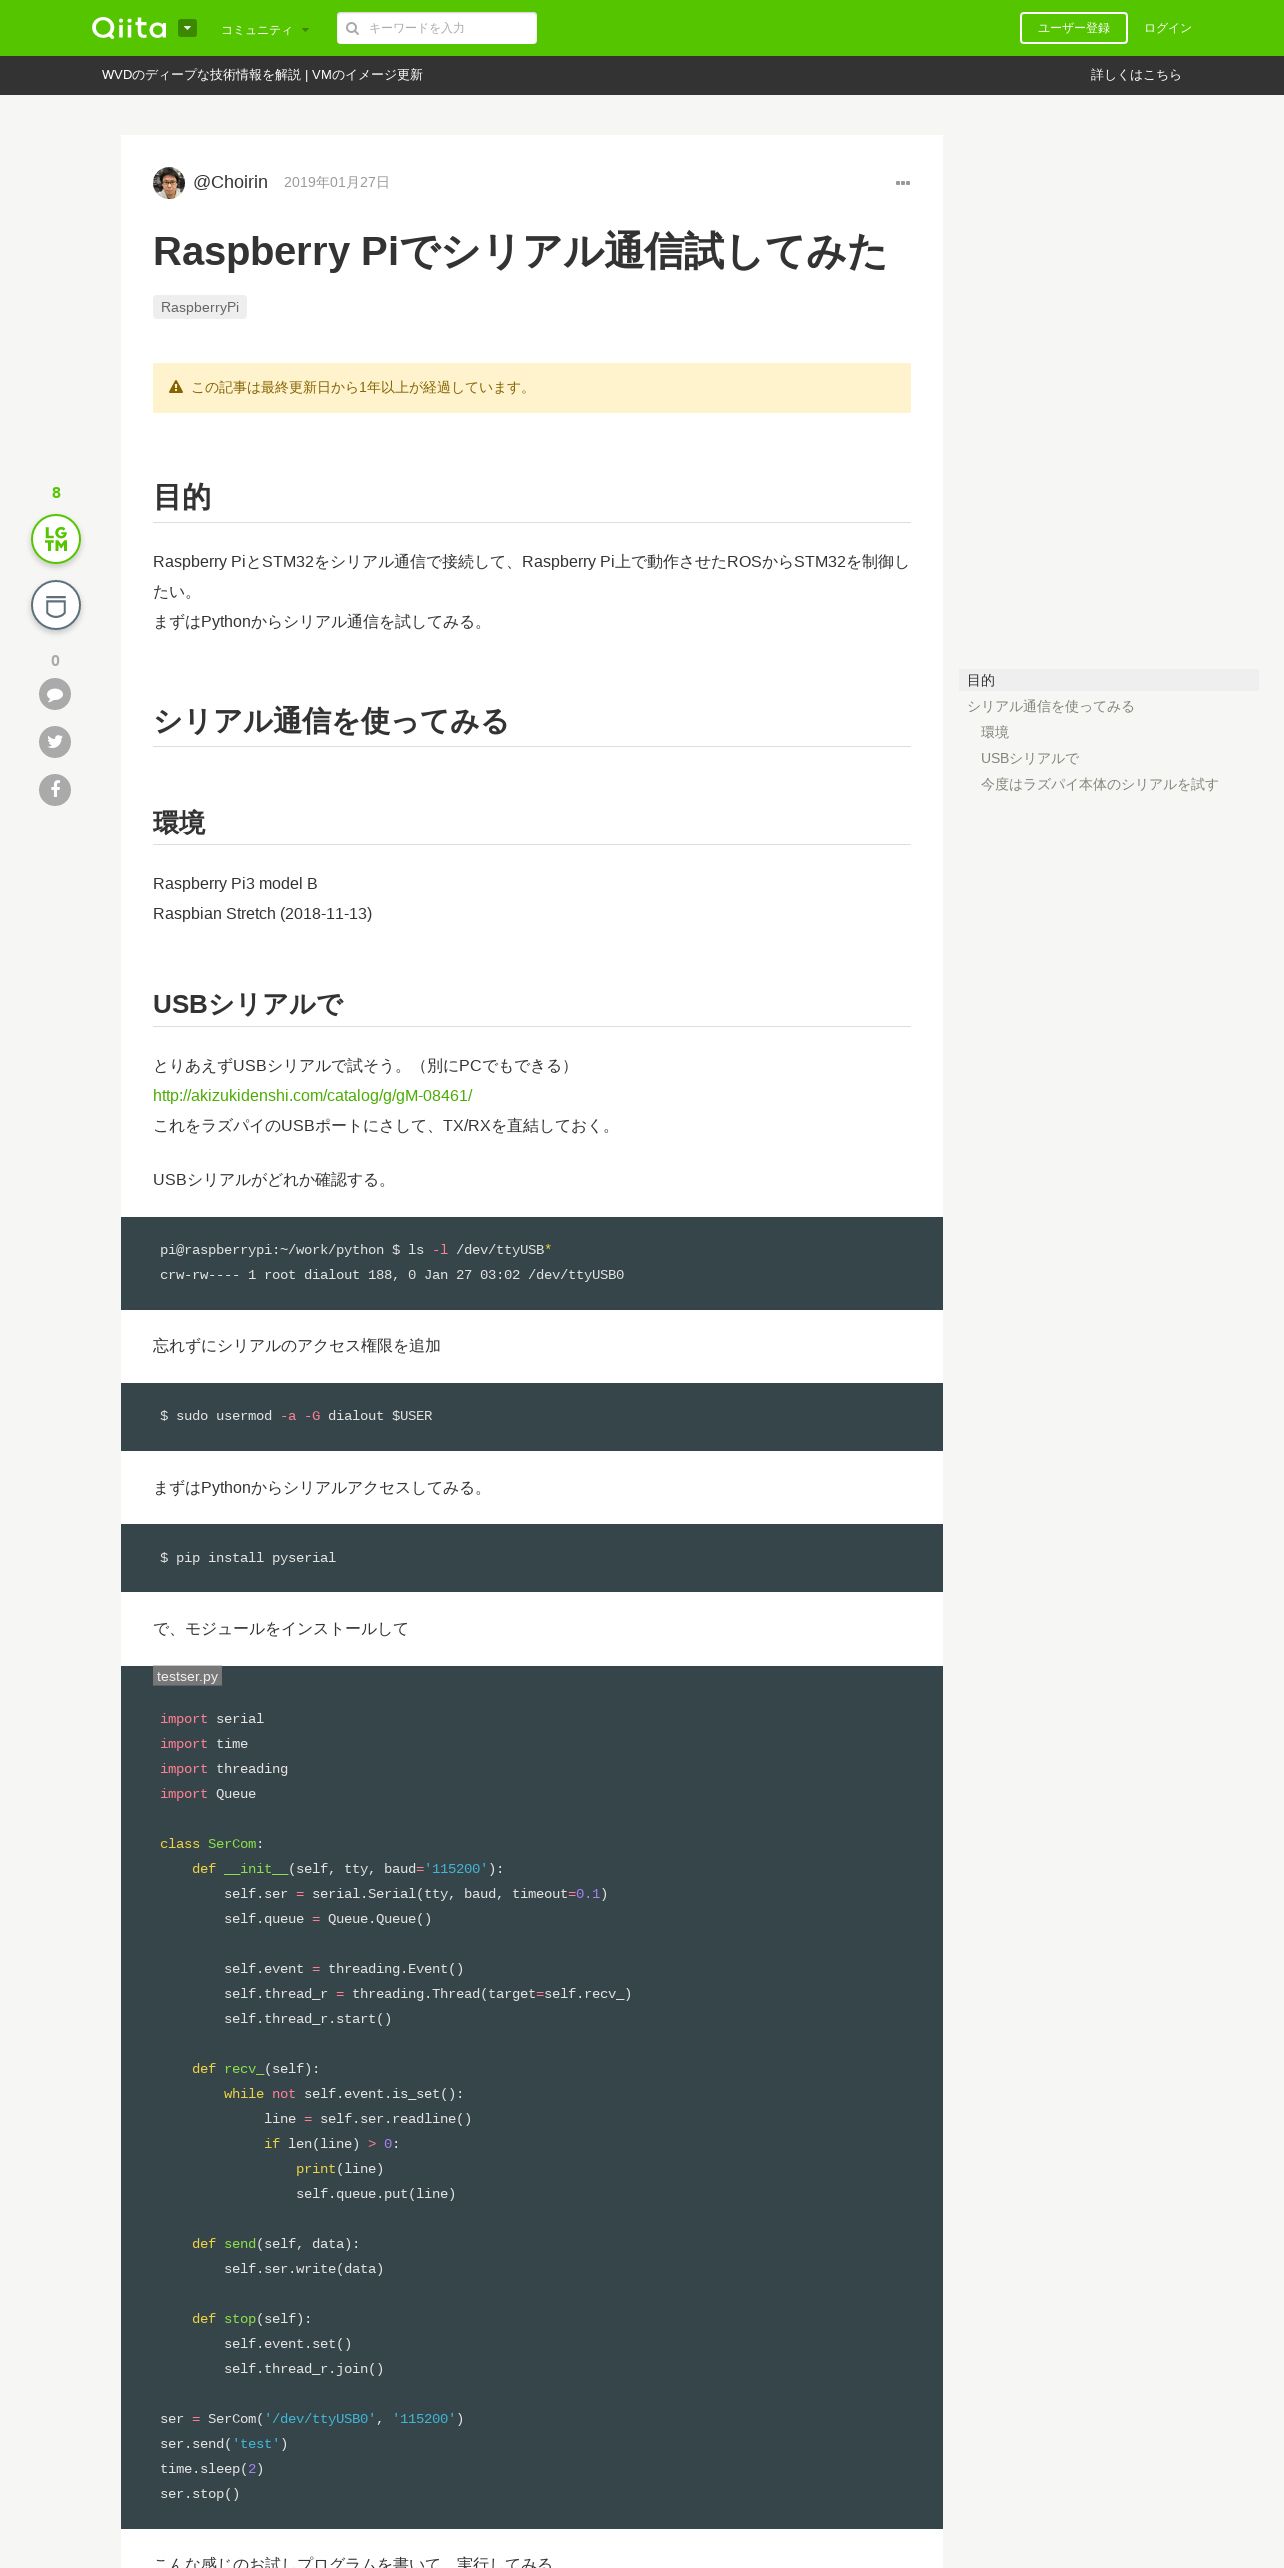Viewport: 1284px width, 2568px height.
Task: Click the Qiita logo
Action: 129,28
